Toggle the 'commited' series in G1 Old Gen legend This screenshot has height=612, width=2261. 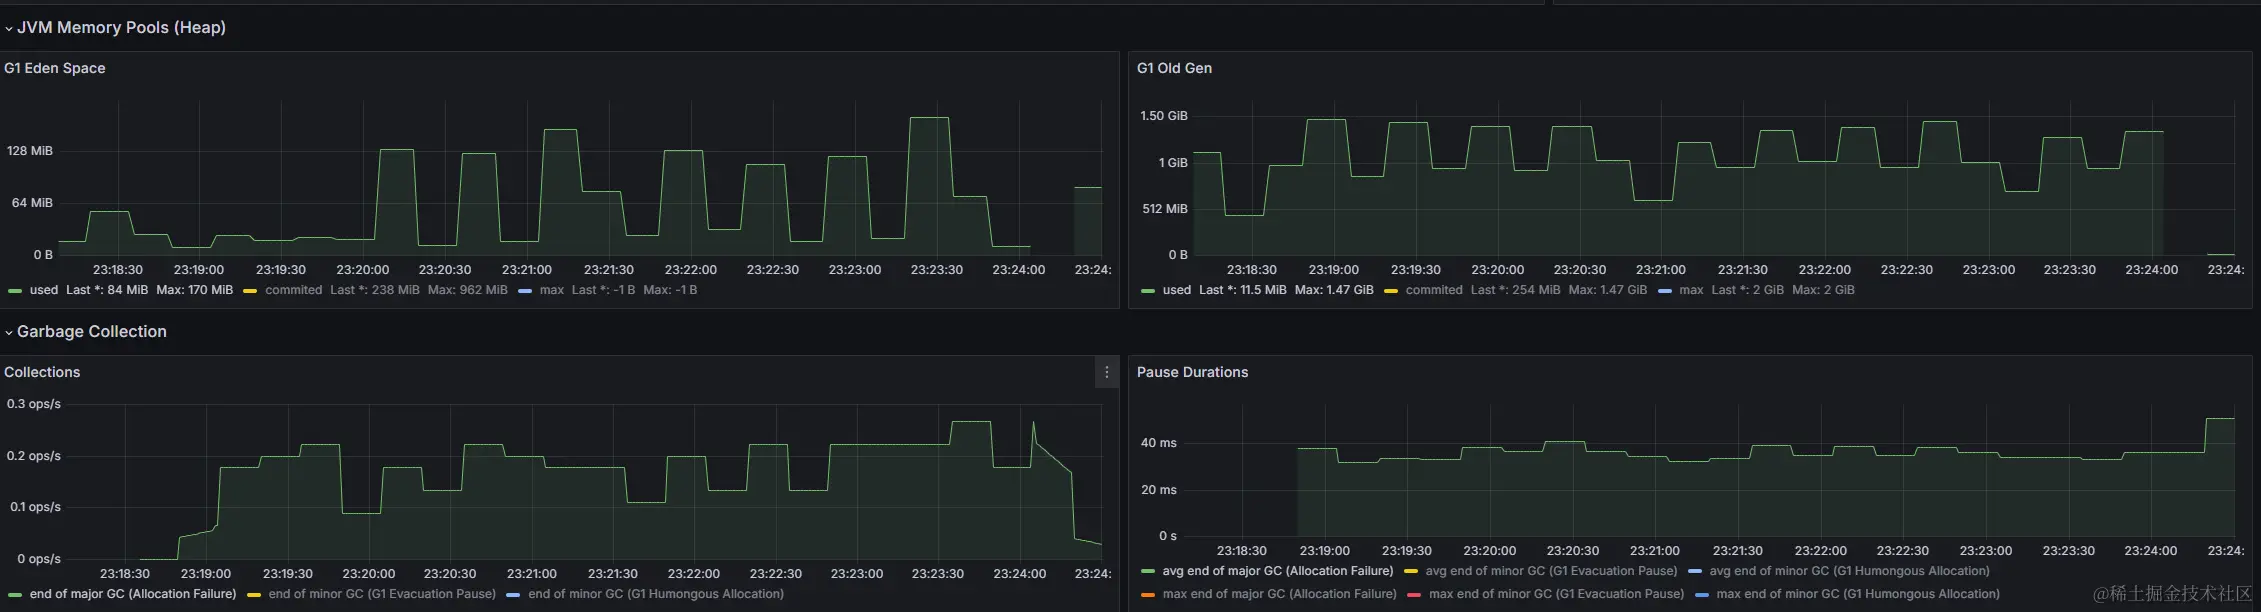click(1434, 290)
